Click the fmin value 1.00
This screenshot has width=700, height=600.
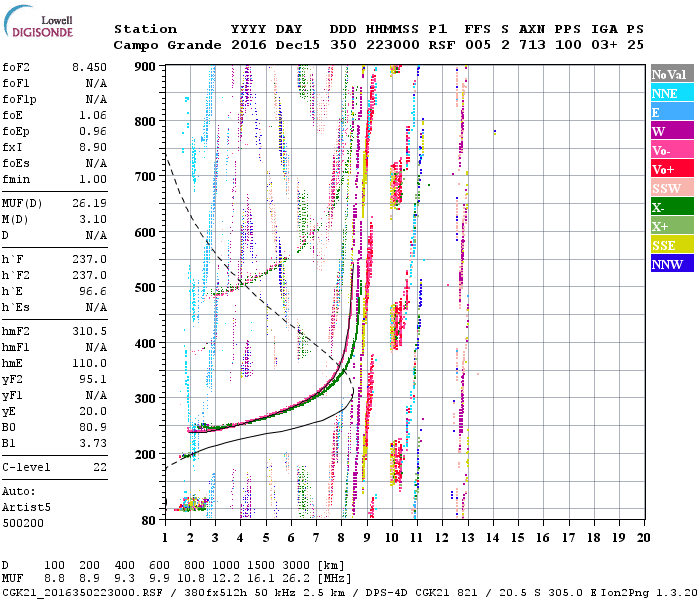[92, 179]
